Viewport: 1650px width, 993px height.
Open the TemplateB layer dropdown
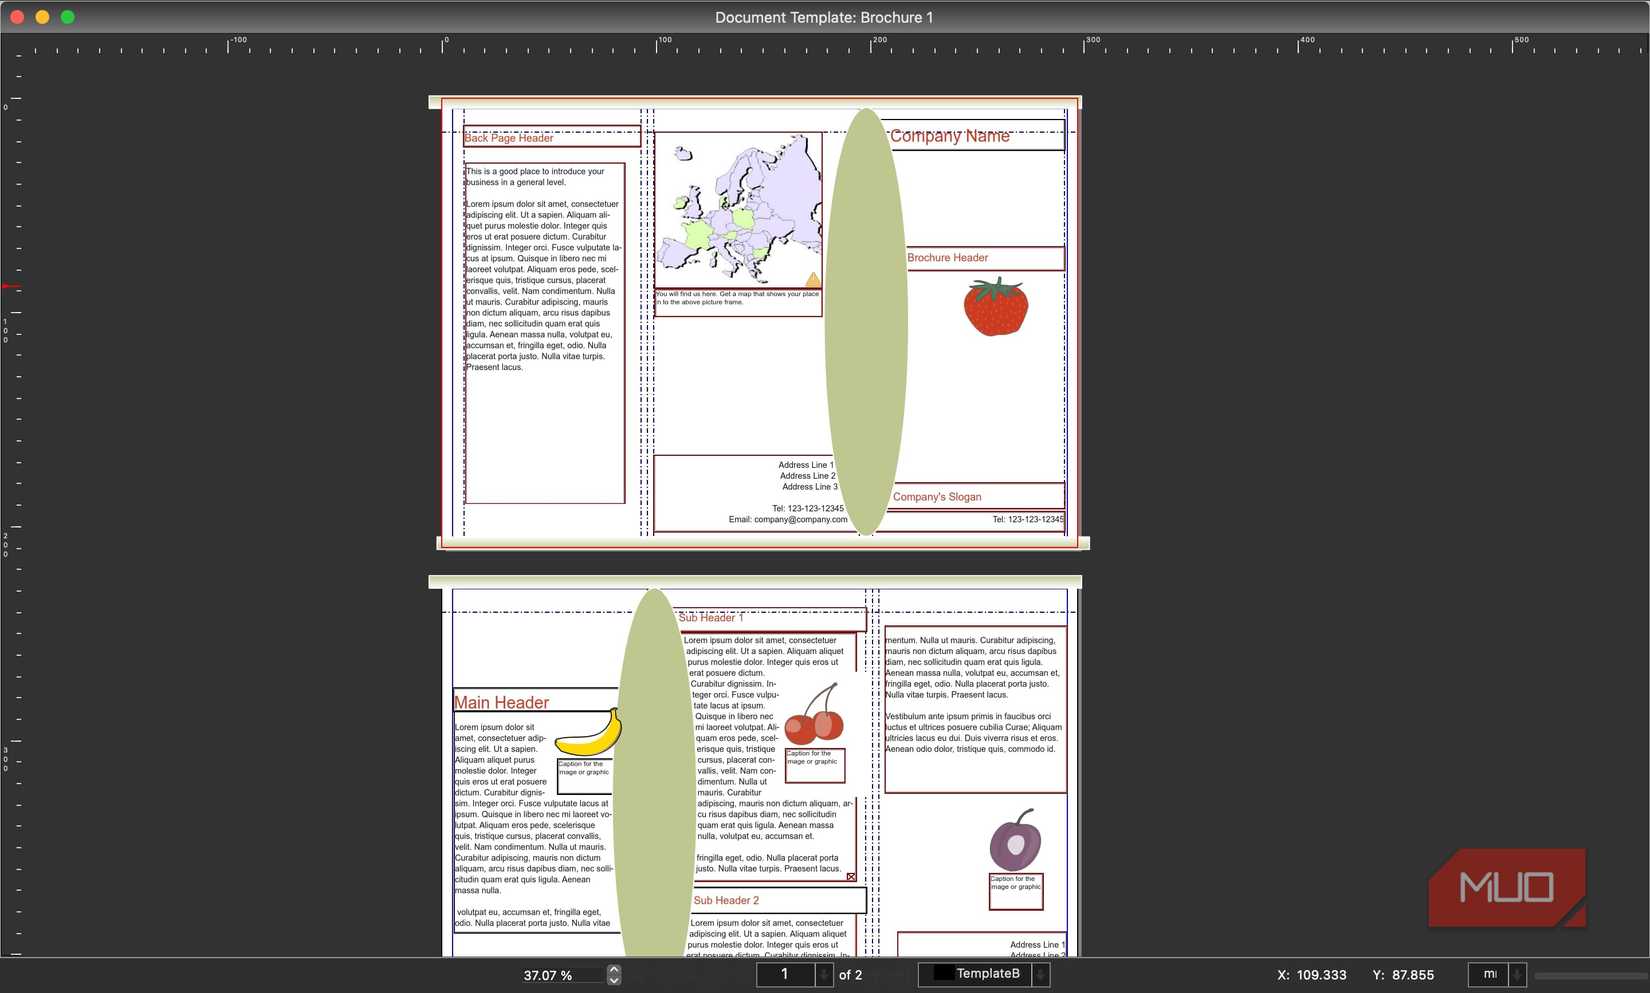click(1040, 974)
